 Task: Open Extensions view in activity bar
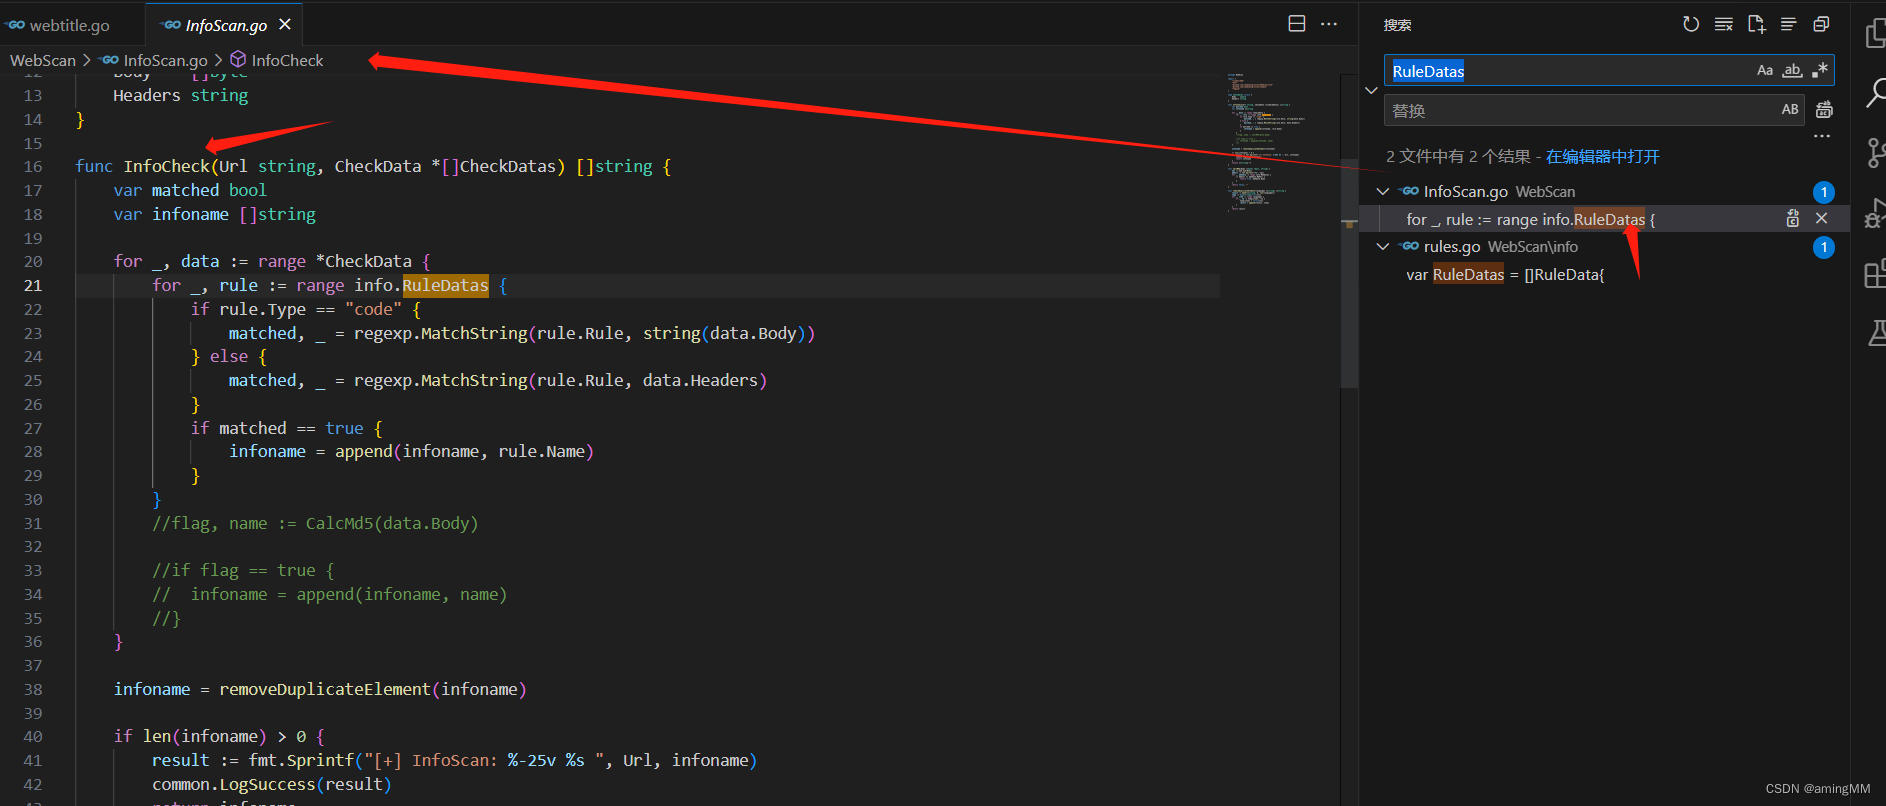coord(1875,273)
